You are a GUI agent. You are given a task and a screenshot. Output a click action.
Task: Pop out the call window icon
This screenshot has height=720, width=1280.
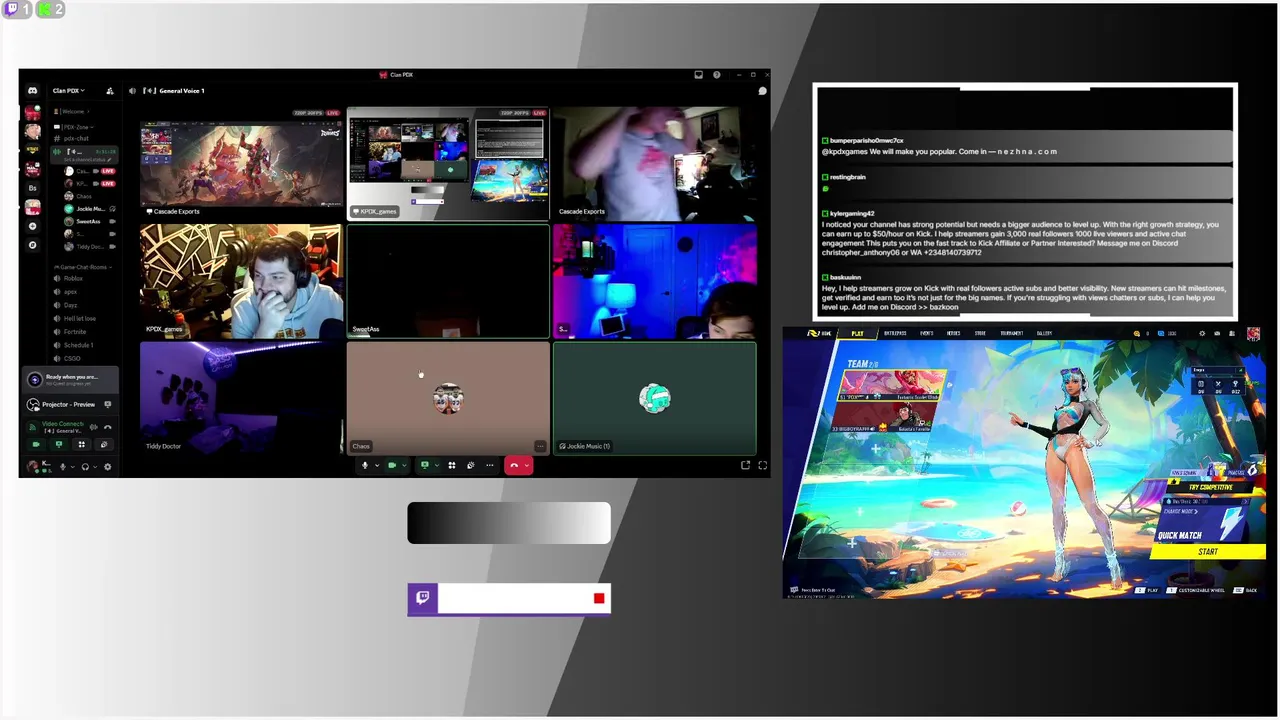click(745, 465)
